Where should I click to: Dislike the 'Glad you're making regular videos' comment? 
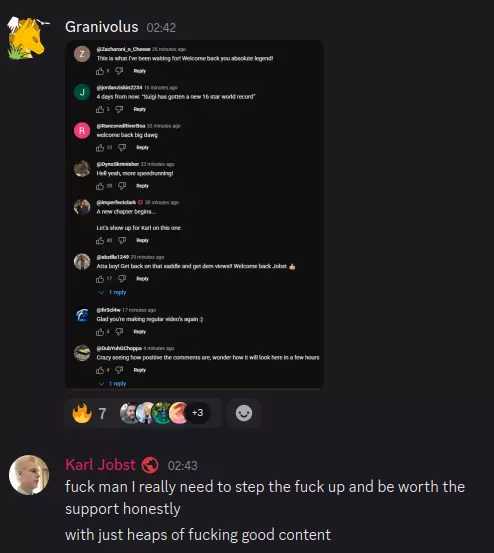(119, 332)
